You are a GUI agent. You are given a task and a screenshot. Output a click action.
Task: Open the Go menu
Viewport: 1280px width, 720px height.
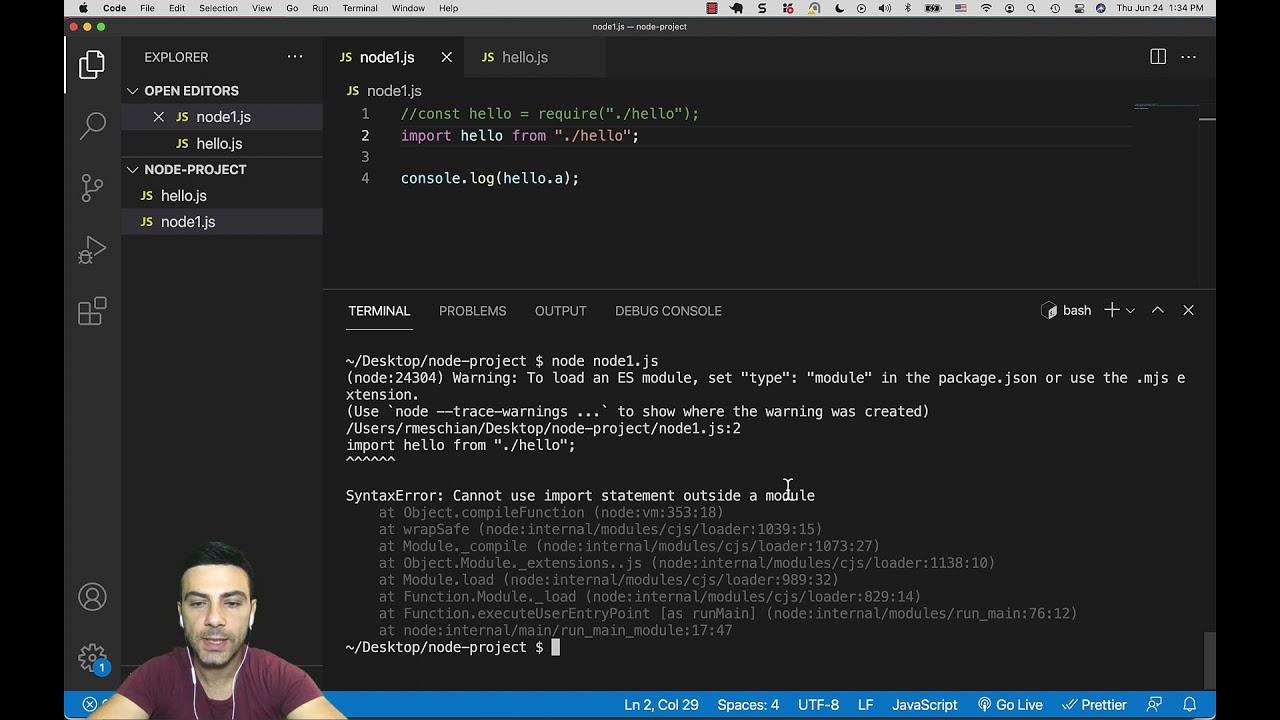(x=292, y=8)
